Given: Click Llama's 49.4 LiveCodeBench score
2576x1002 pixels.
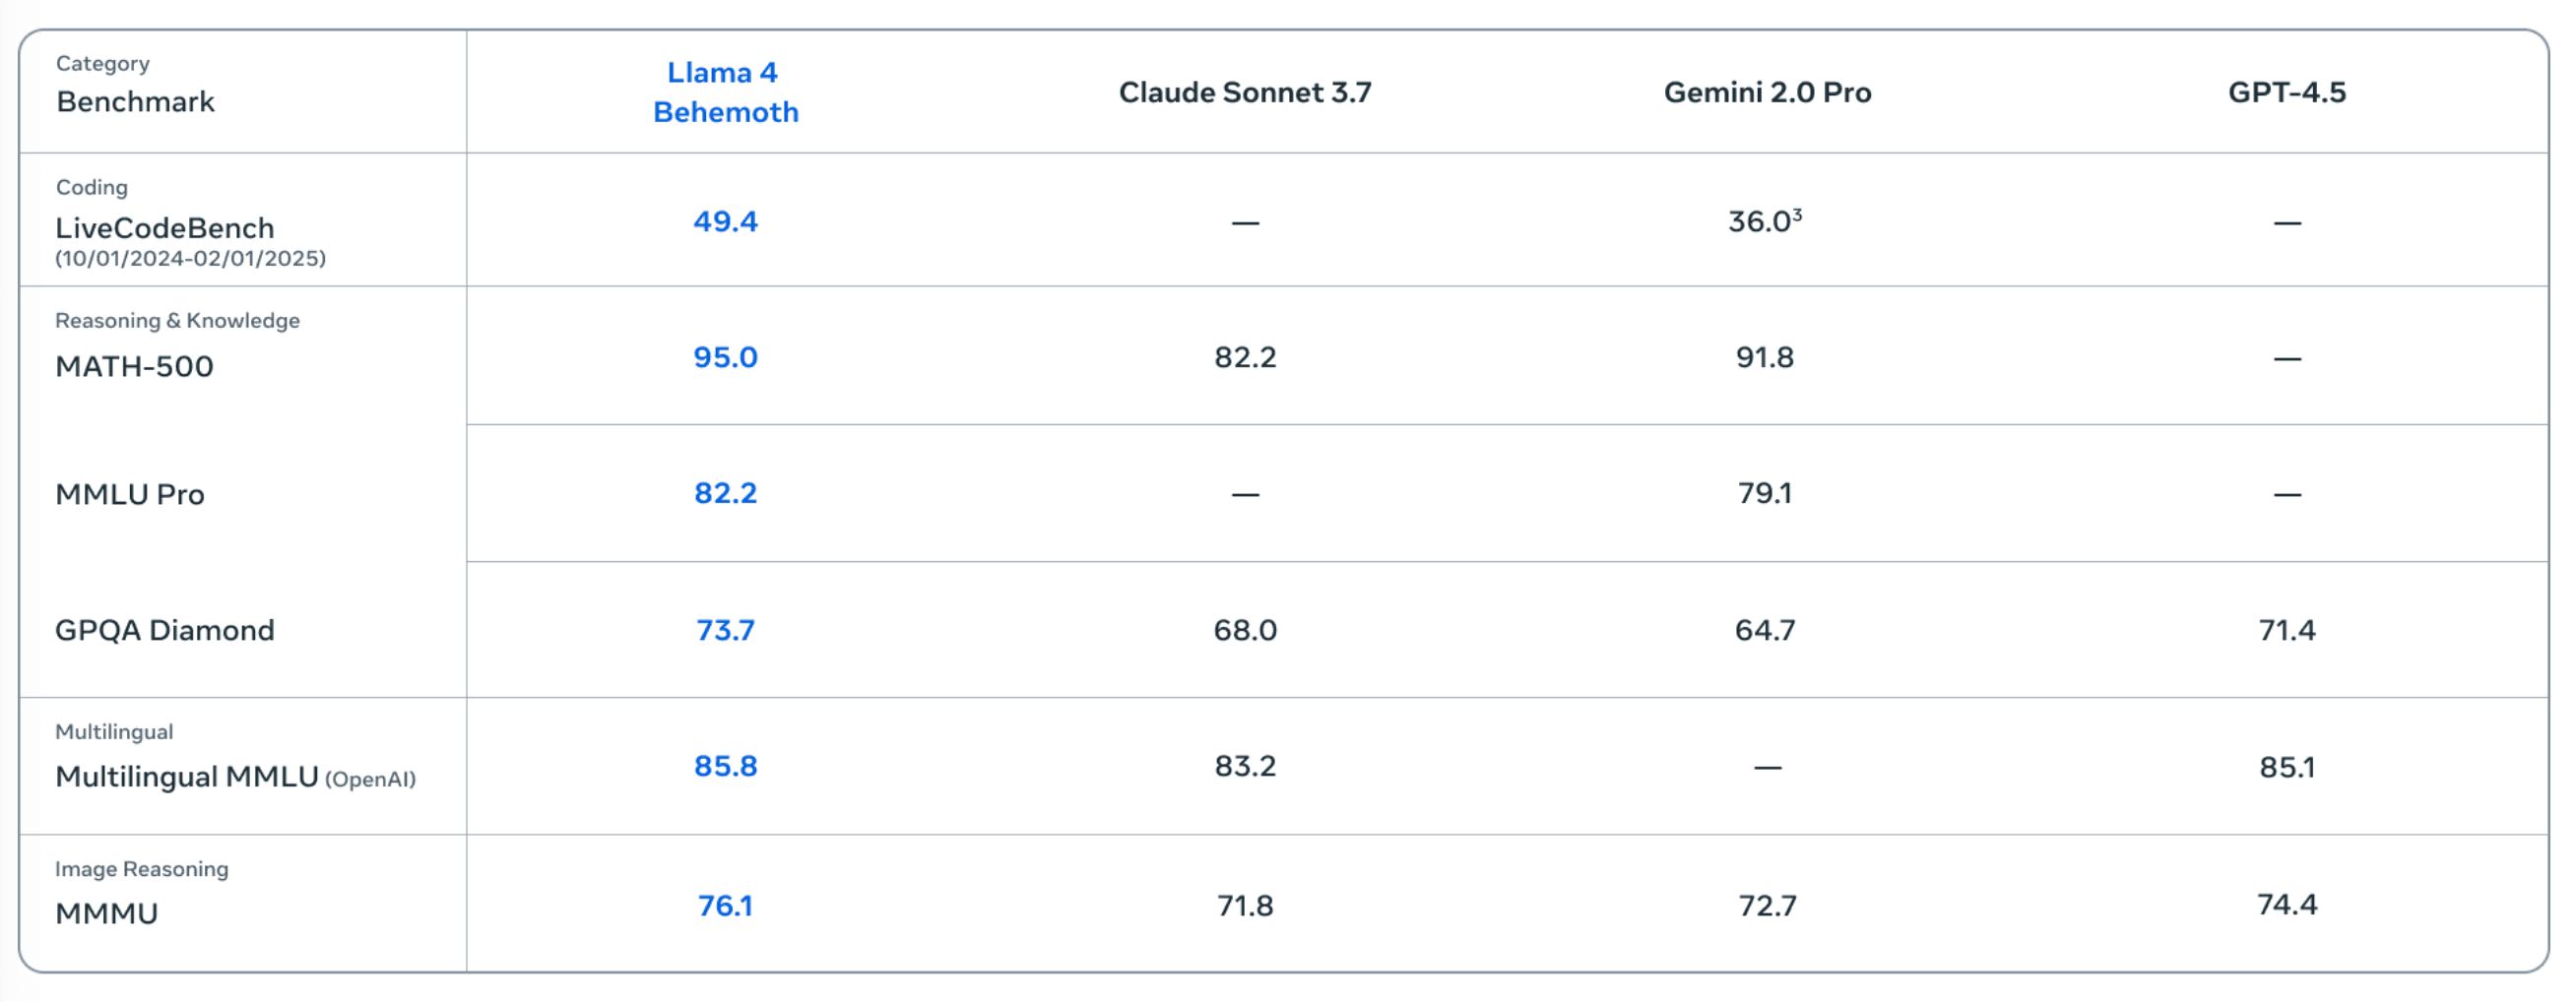Looking at the screenshot, I should pos(726,221).
